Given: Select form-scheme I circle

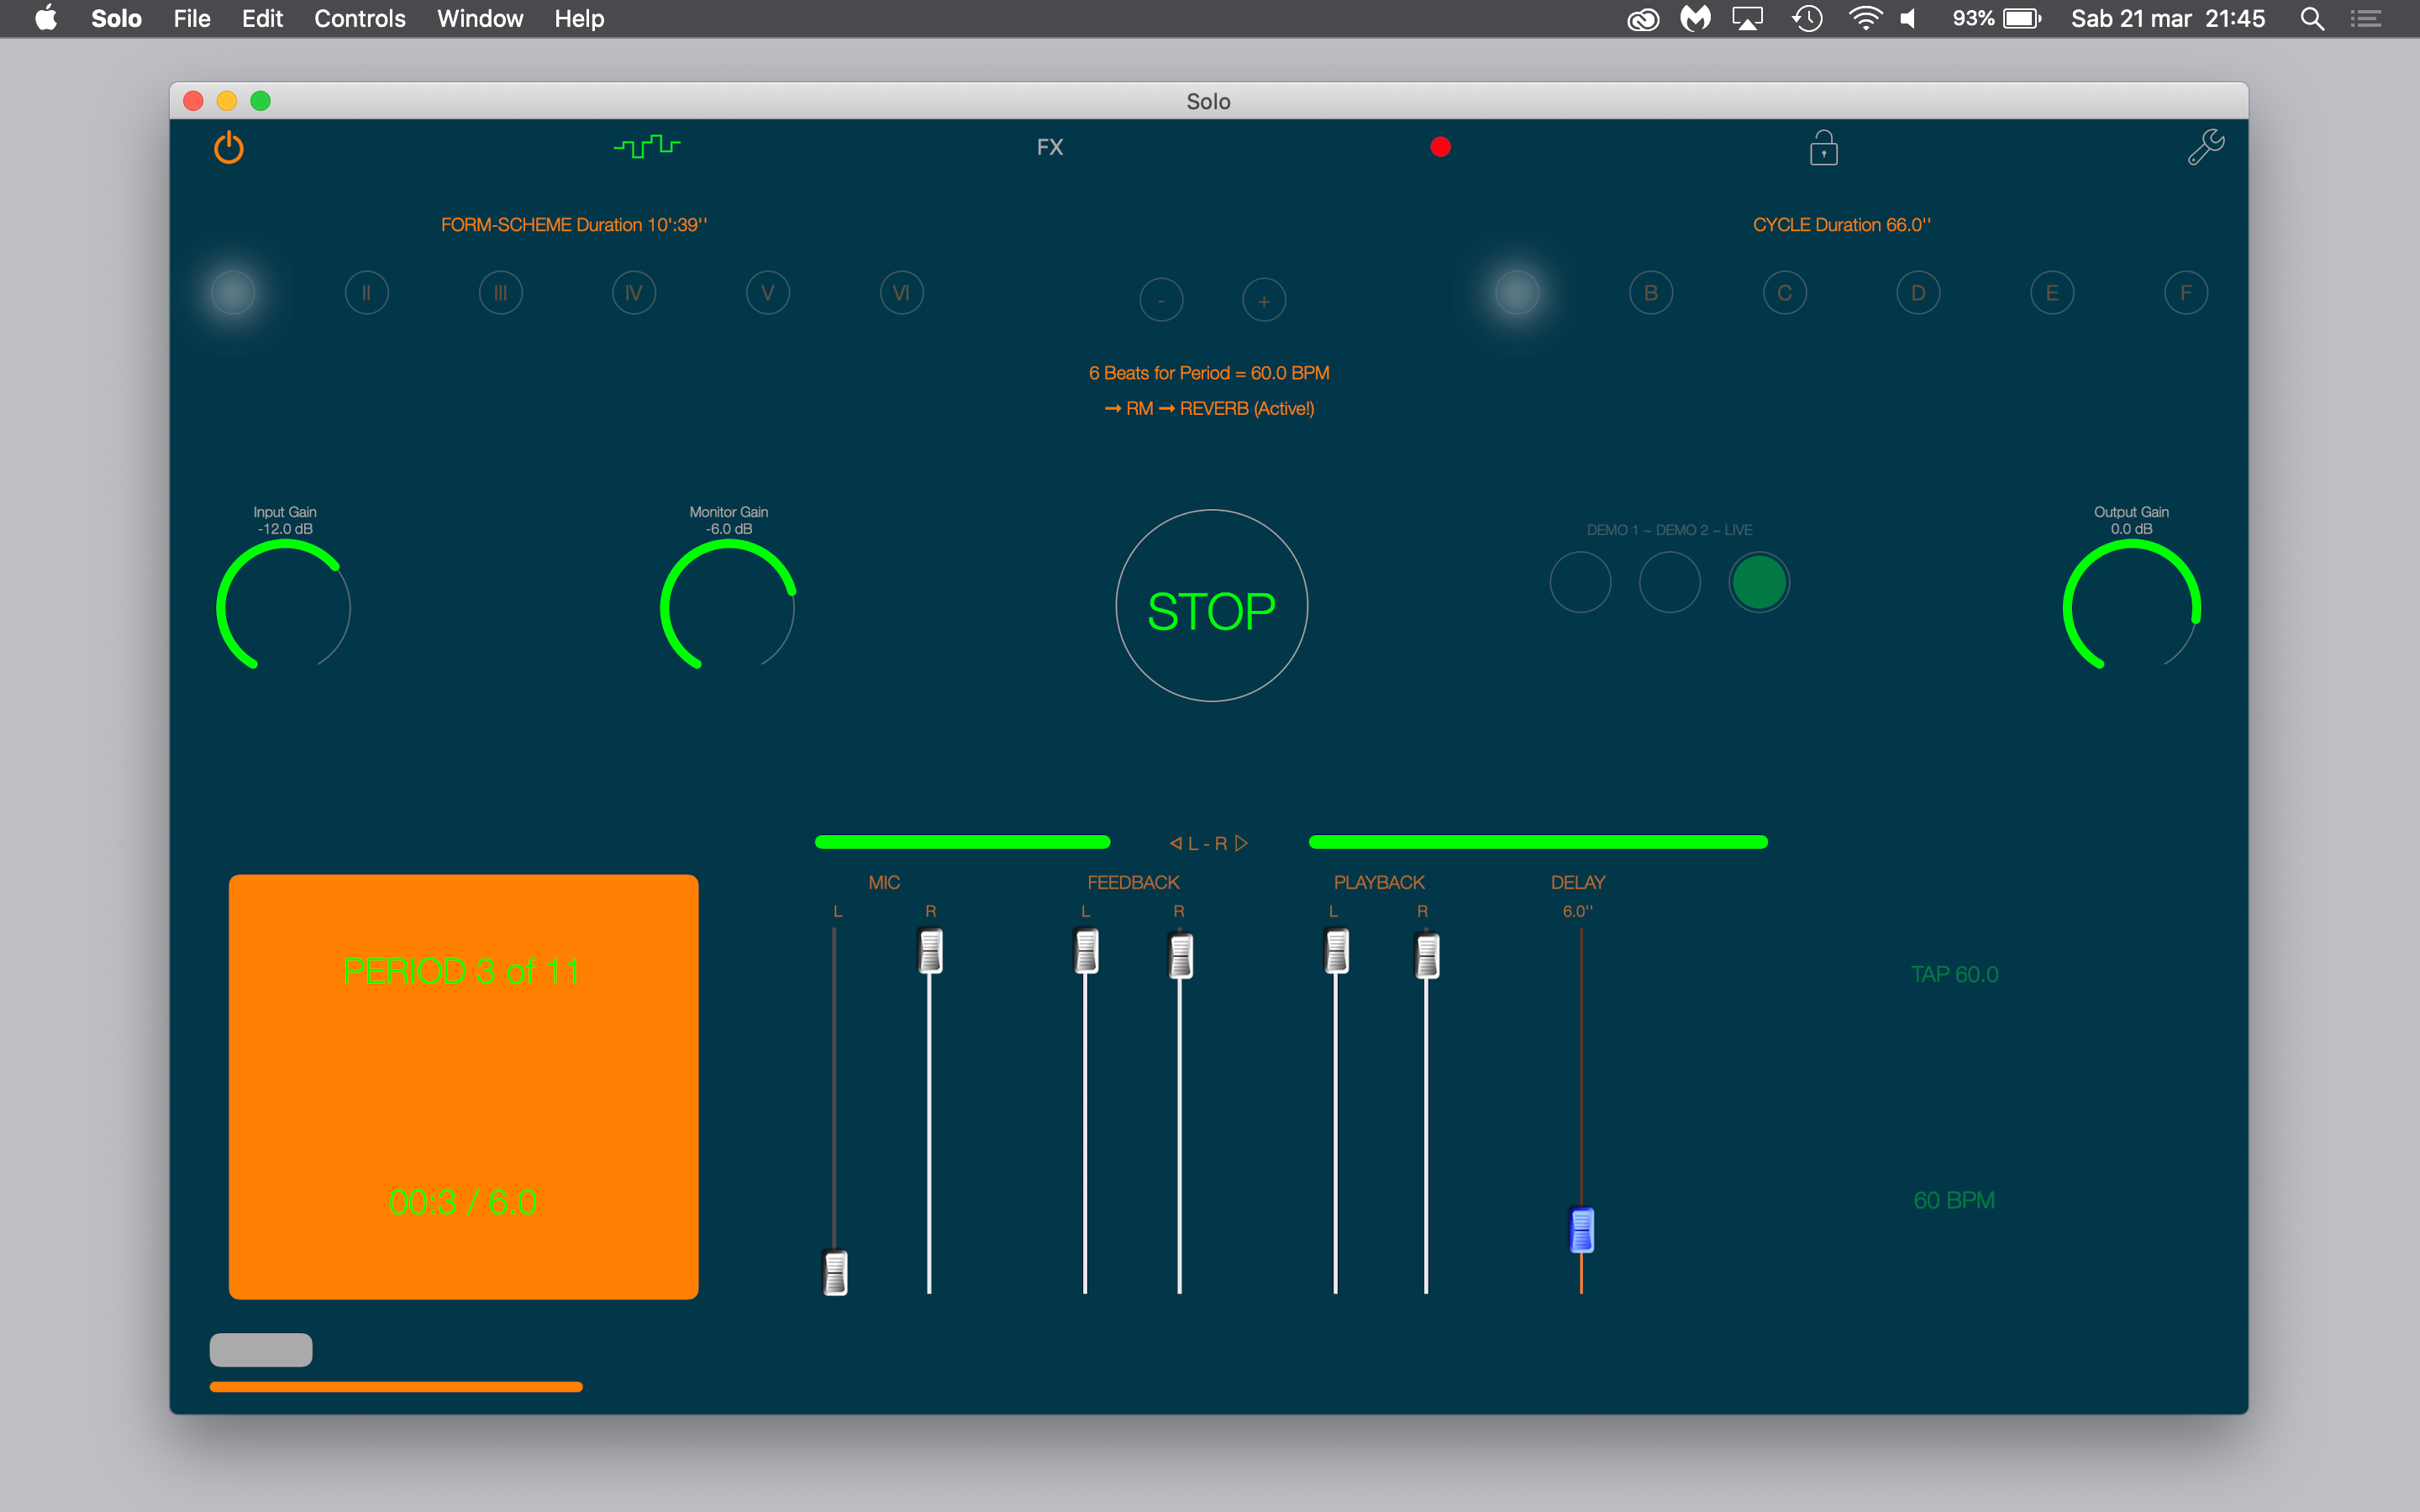Looking at the screenshot, I should coord(233,293).
